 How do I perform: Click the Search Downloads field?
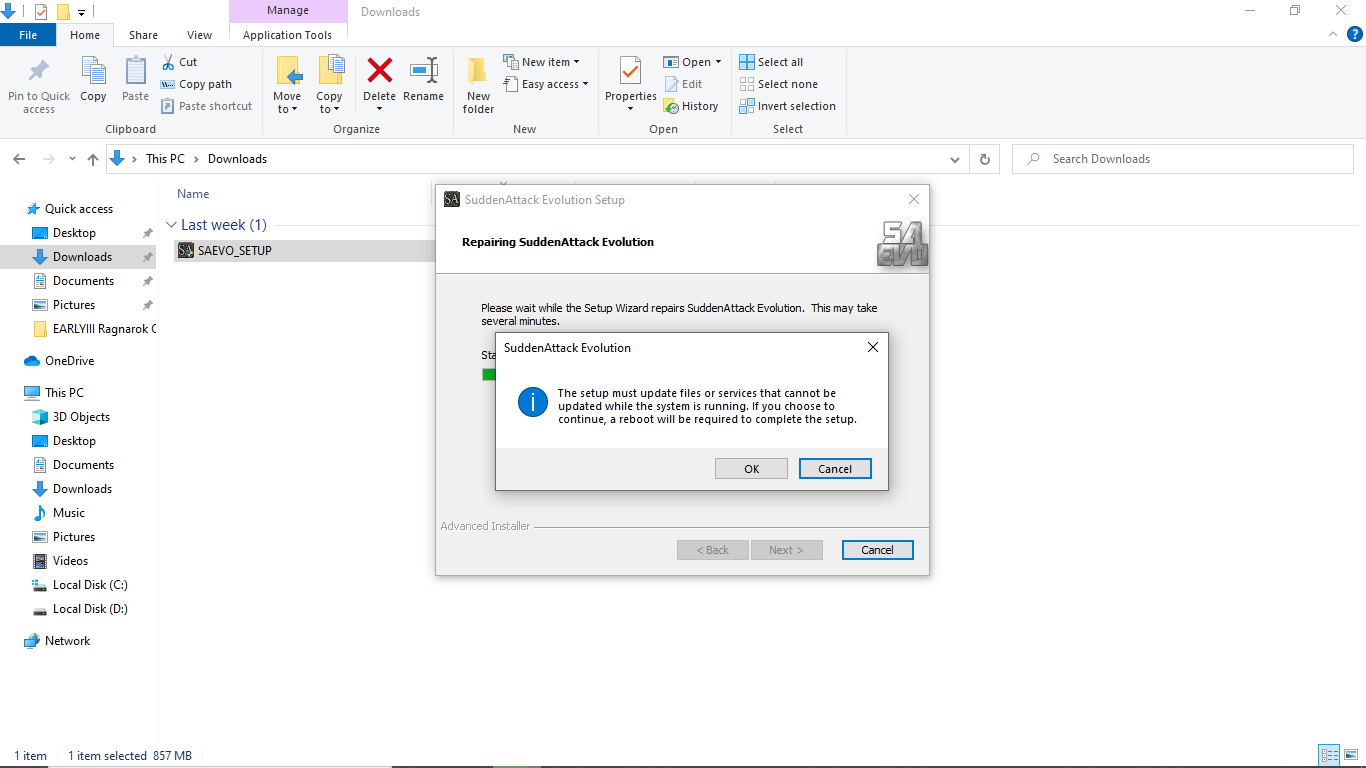point(1183,159)
